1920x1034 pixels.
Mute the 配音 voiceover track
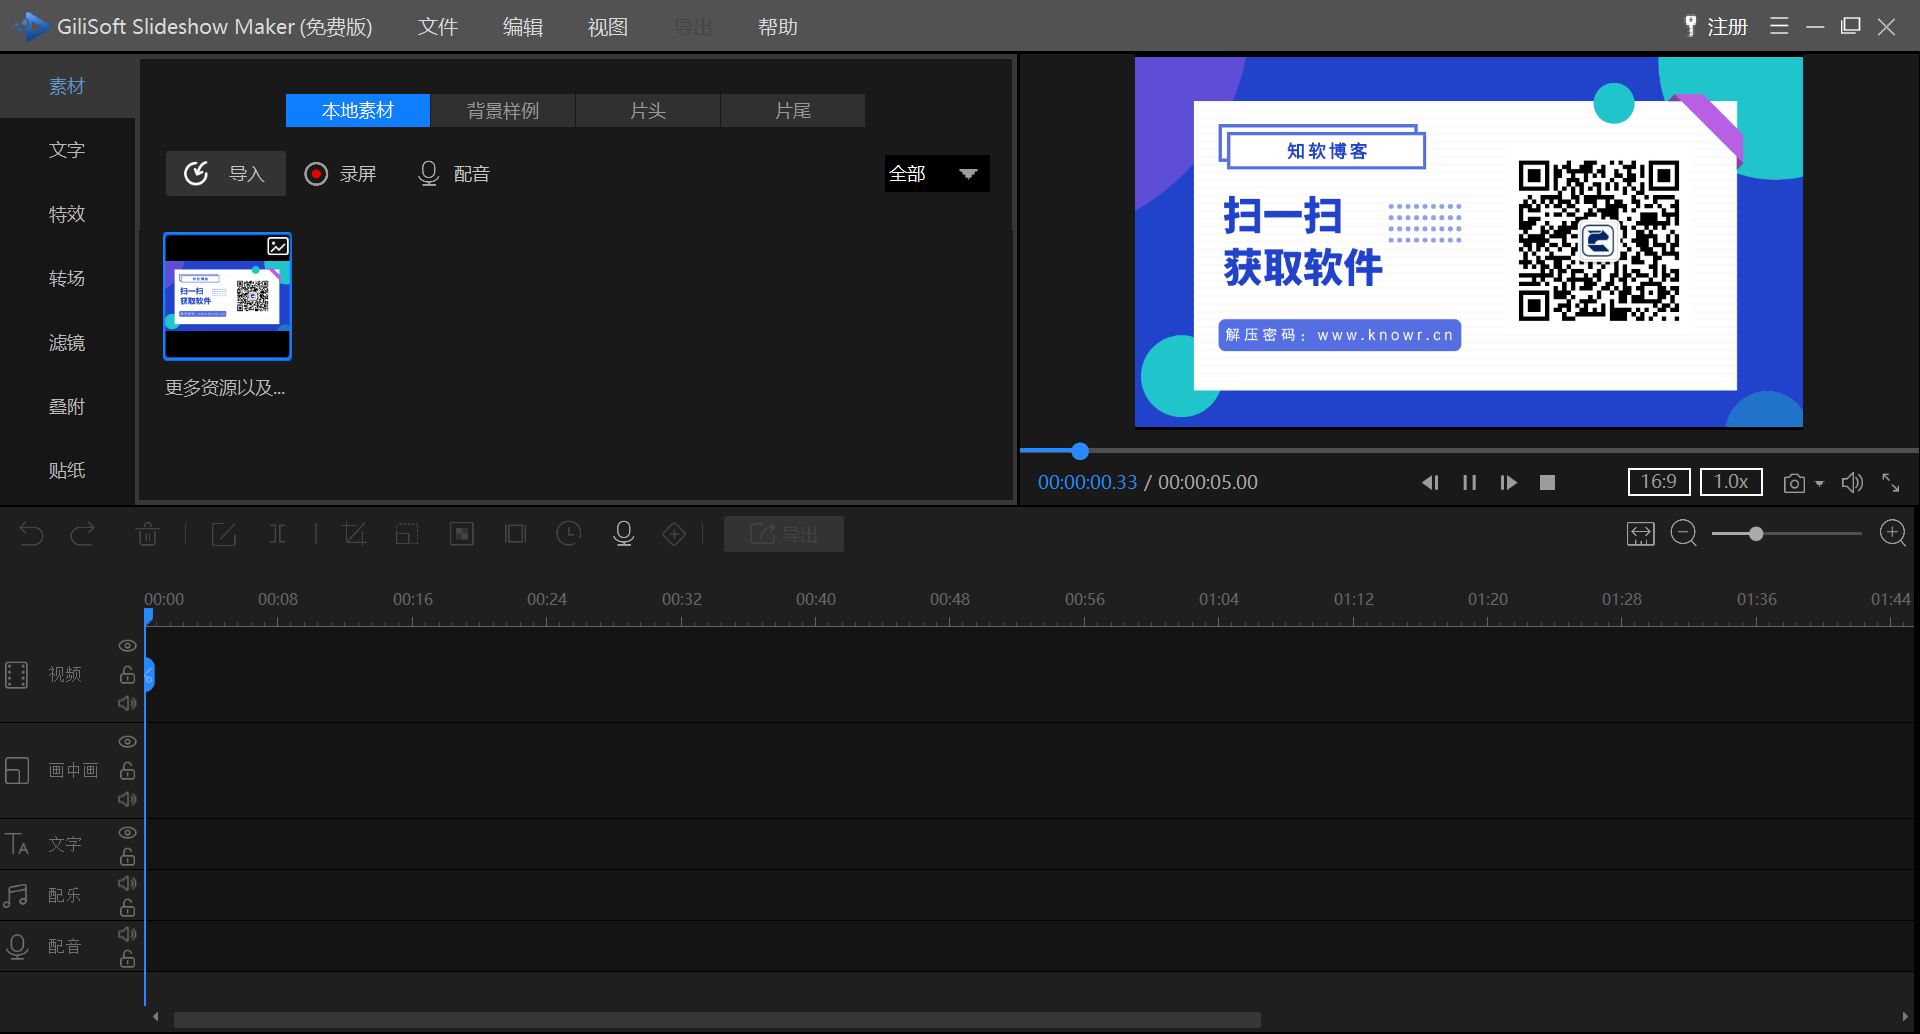point(127,934)
